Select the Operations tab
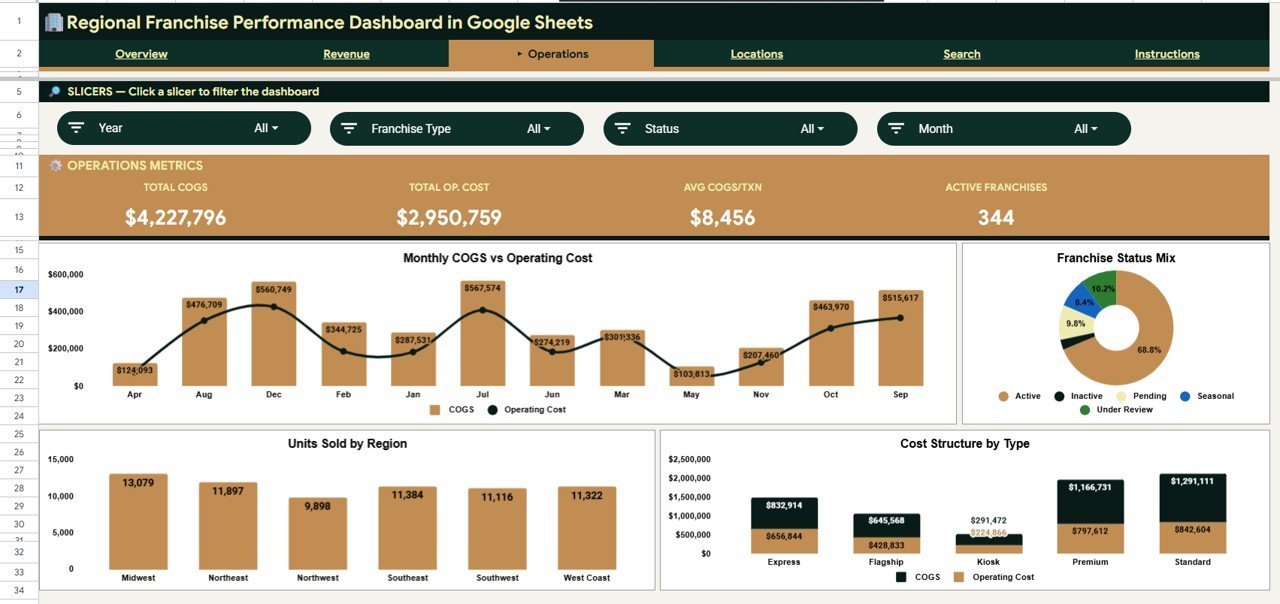 point(551,54)
